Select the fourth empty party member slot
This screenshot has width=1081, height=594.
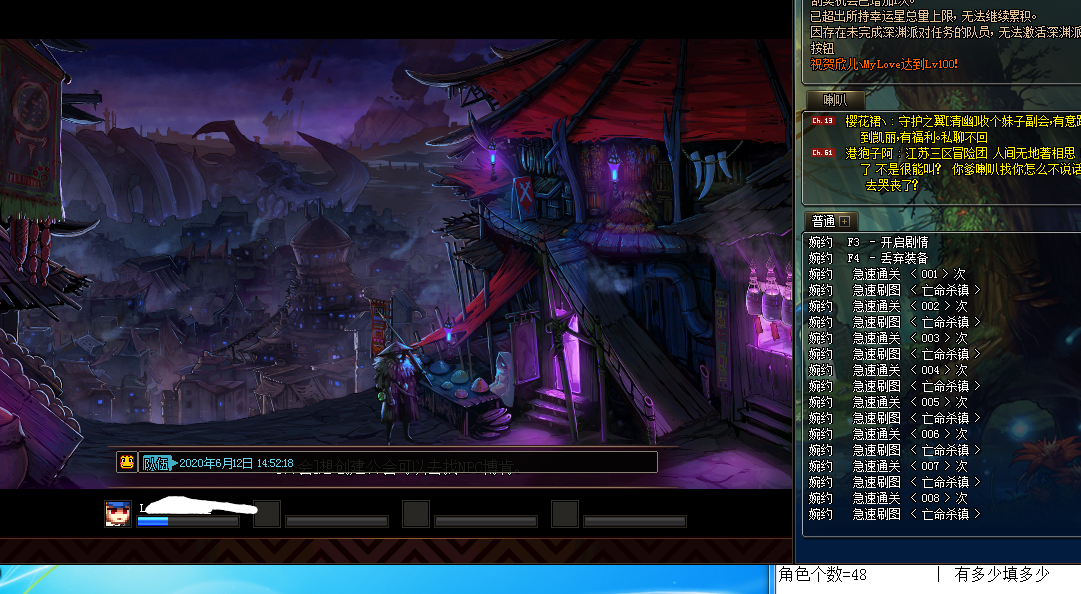tap(565, 514)
